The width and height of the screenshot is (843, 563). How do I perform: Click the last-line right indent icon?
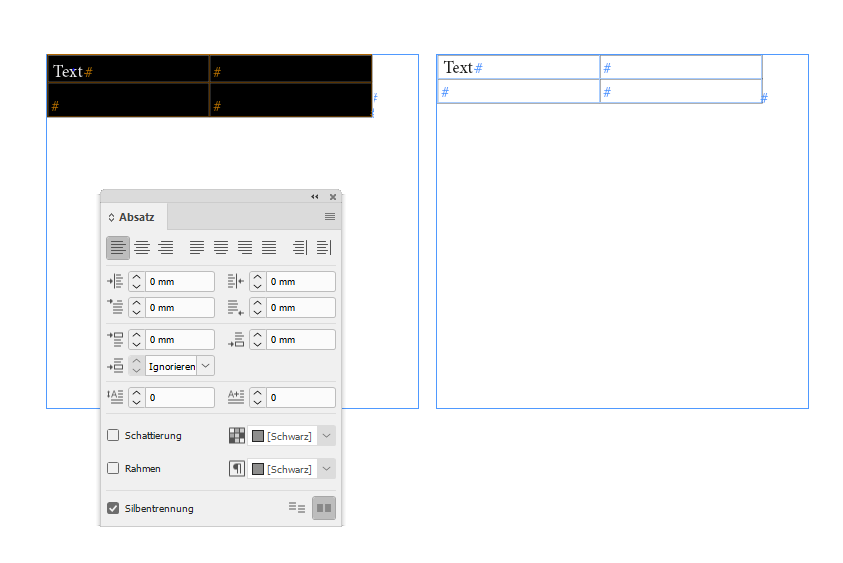coord(235,308)
